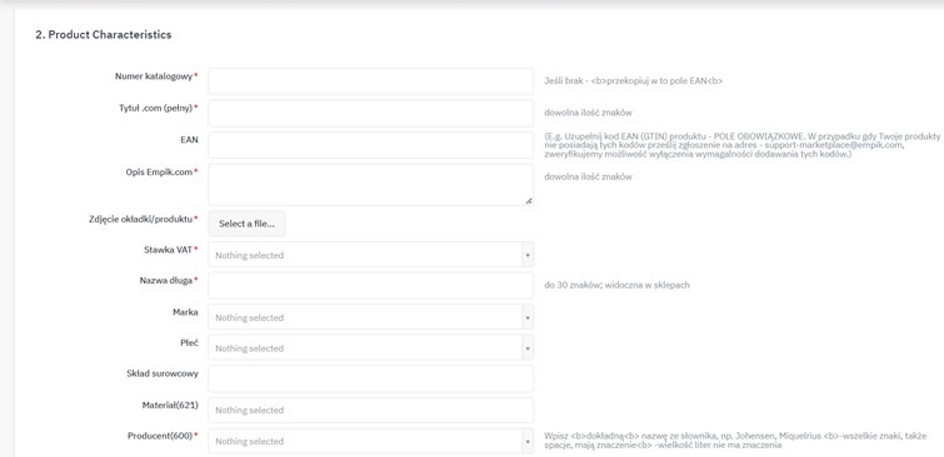Click the Material(621) selection field
Viewport: 944px width, 457px height.
click(370, 410)
